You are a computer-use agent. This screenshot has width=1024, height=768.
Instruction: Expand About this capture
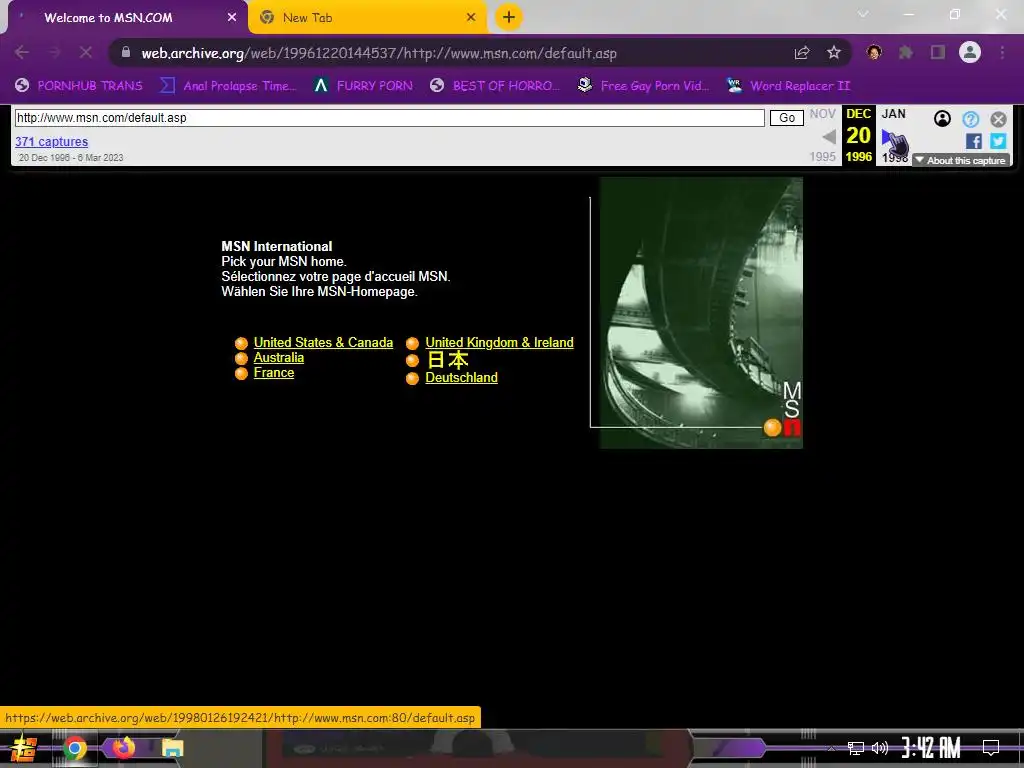tap(961, 160)
